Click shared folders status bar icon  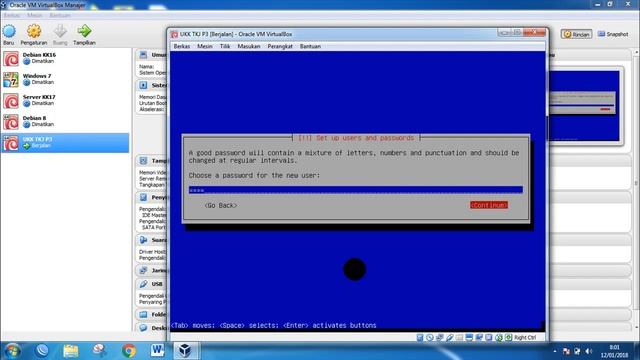459,338
